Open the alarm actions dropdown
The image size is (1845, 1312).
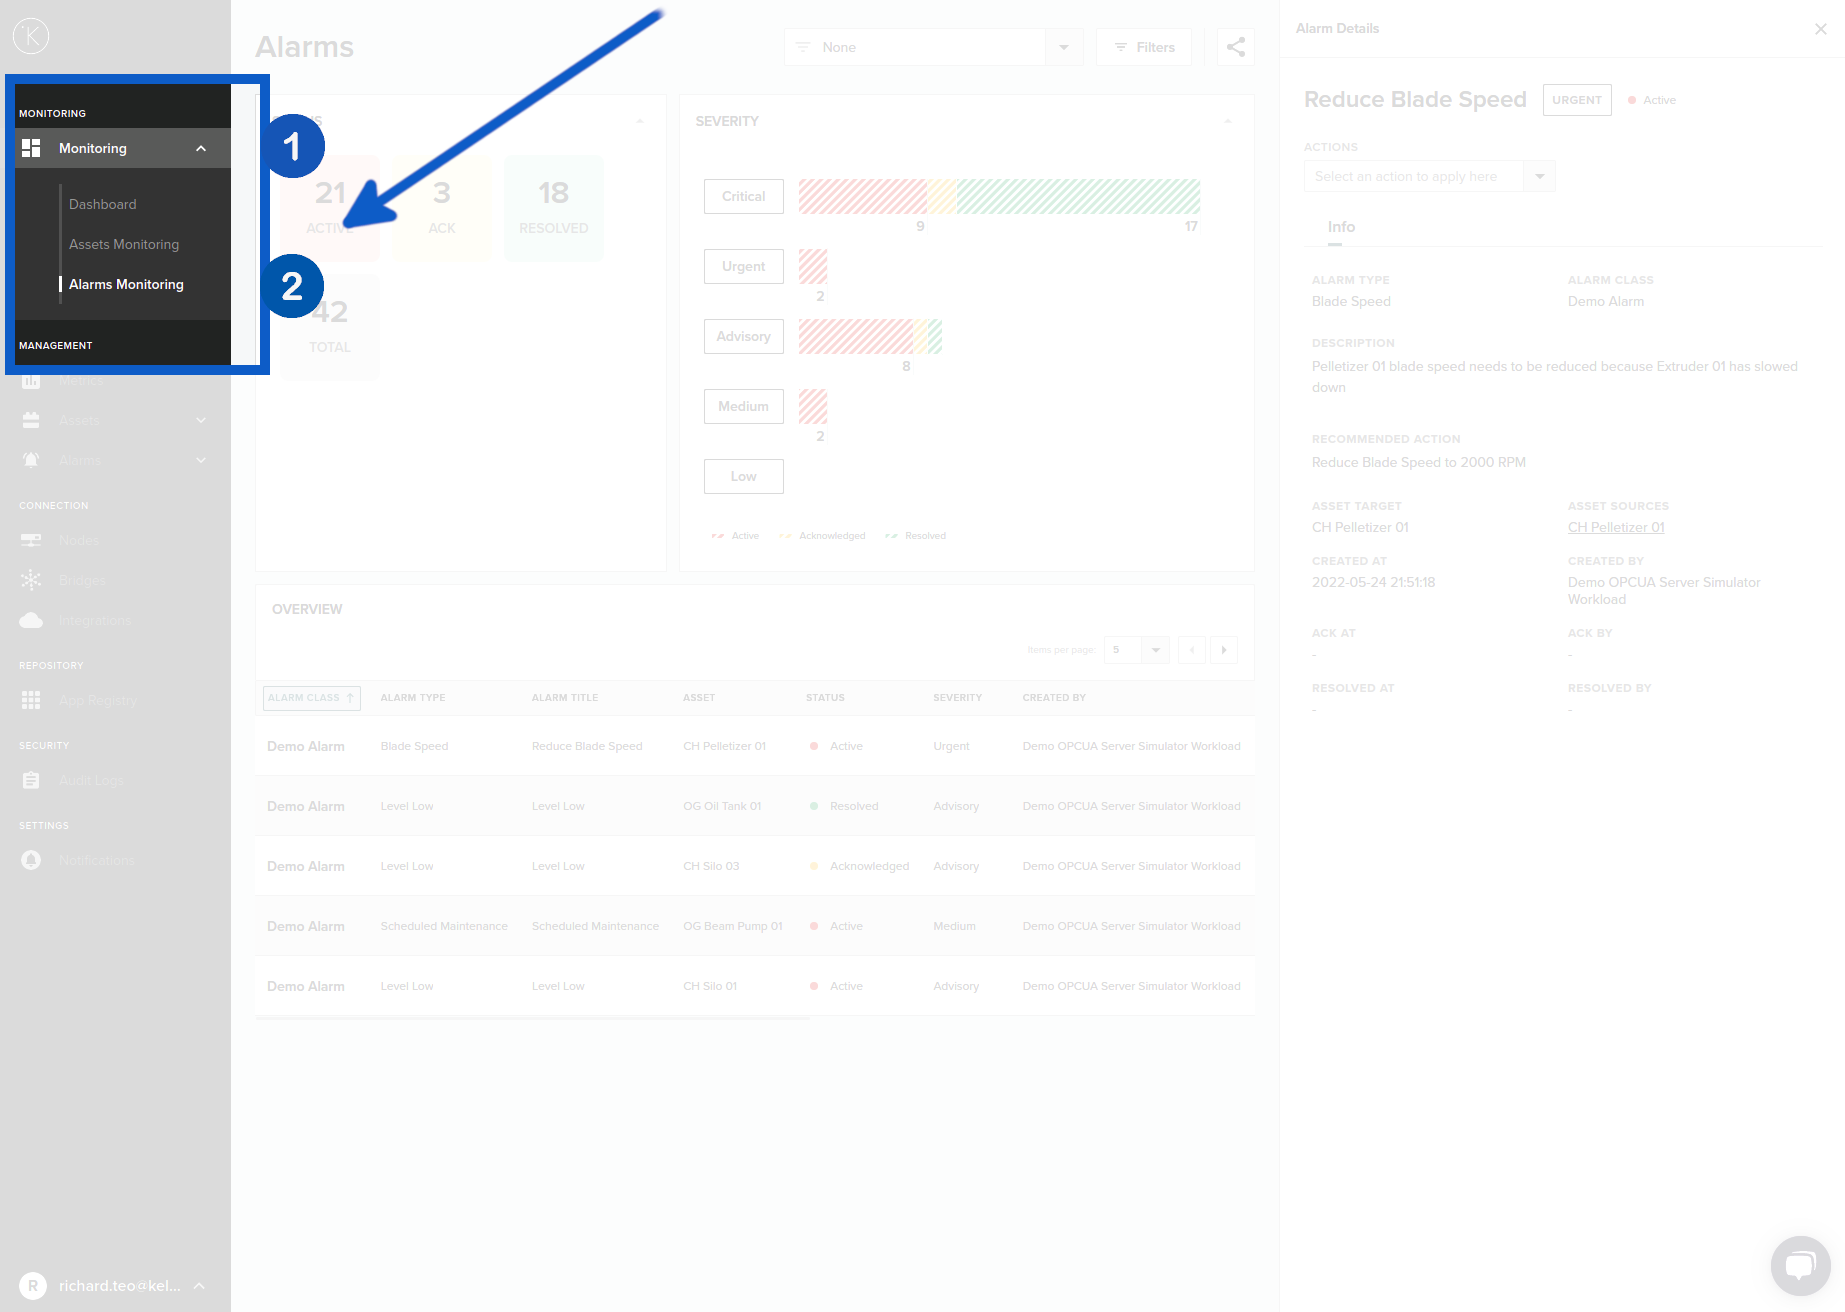coord(1539,176)
